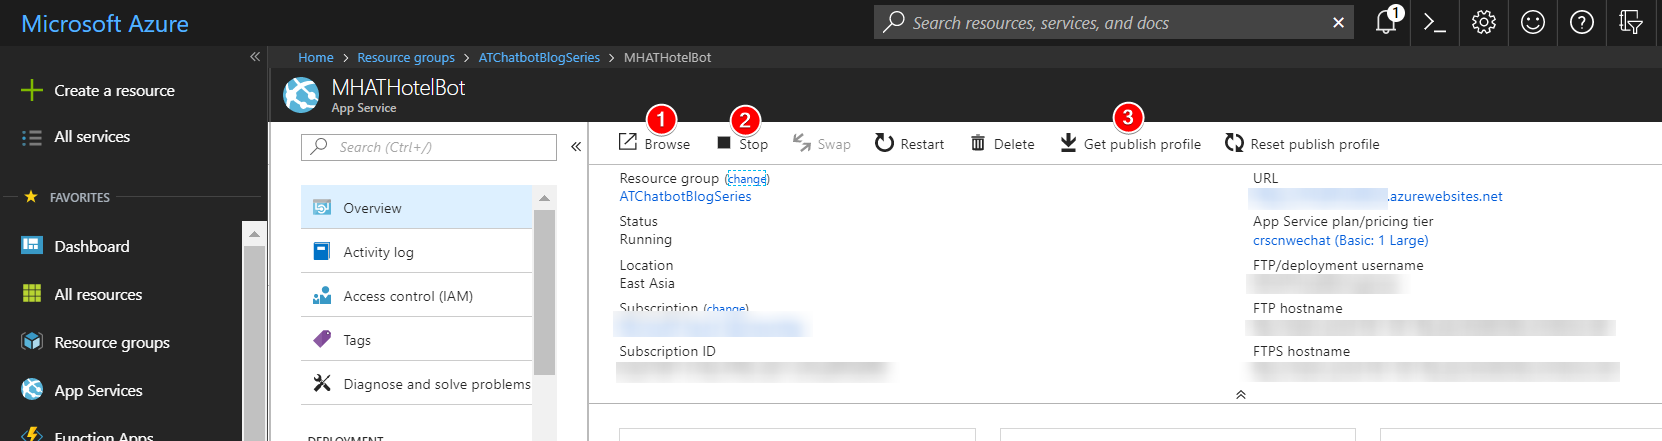Viewport: 1662px width, 441px height.
Task: Click the All services list icon
Action: [32, 138]
